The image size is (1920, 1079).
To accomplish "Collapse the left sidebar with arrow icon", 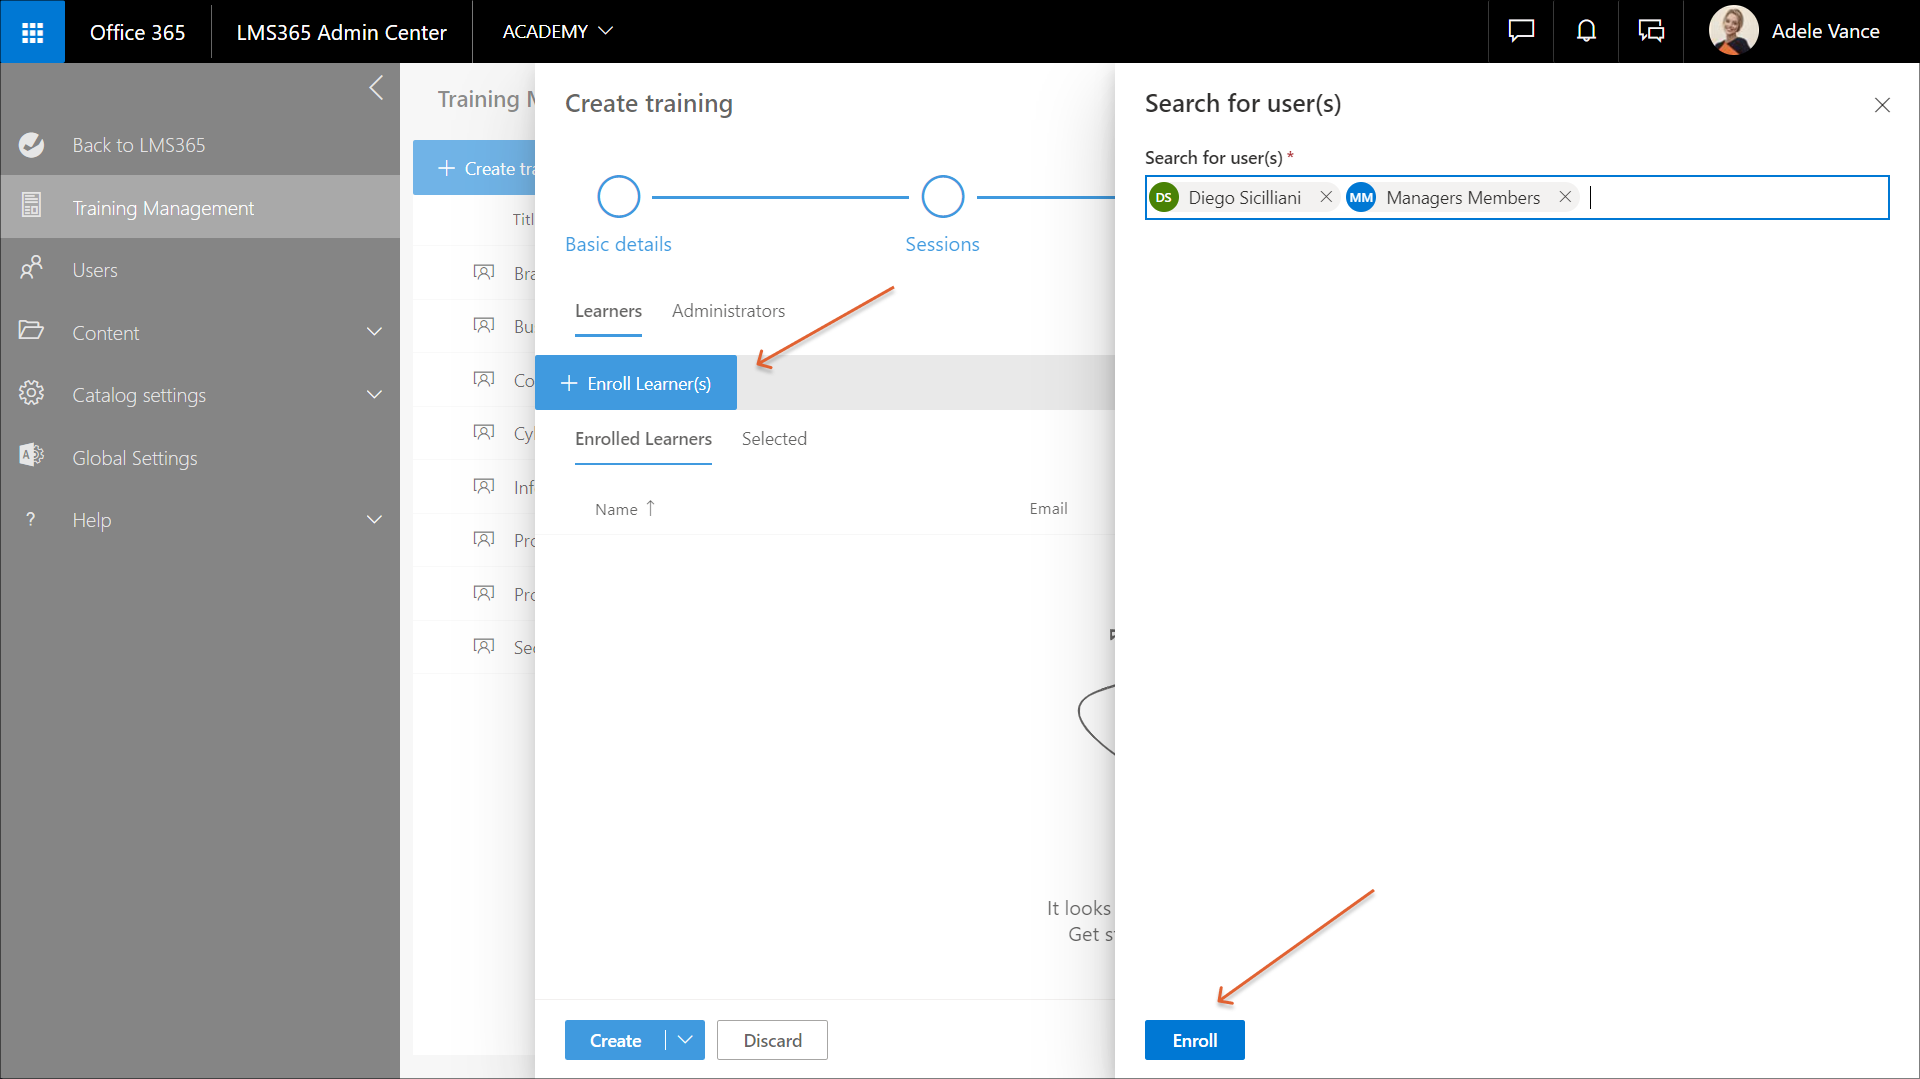I will point(376,88).
